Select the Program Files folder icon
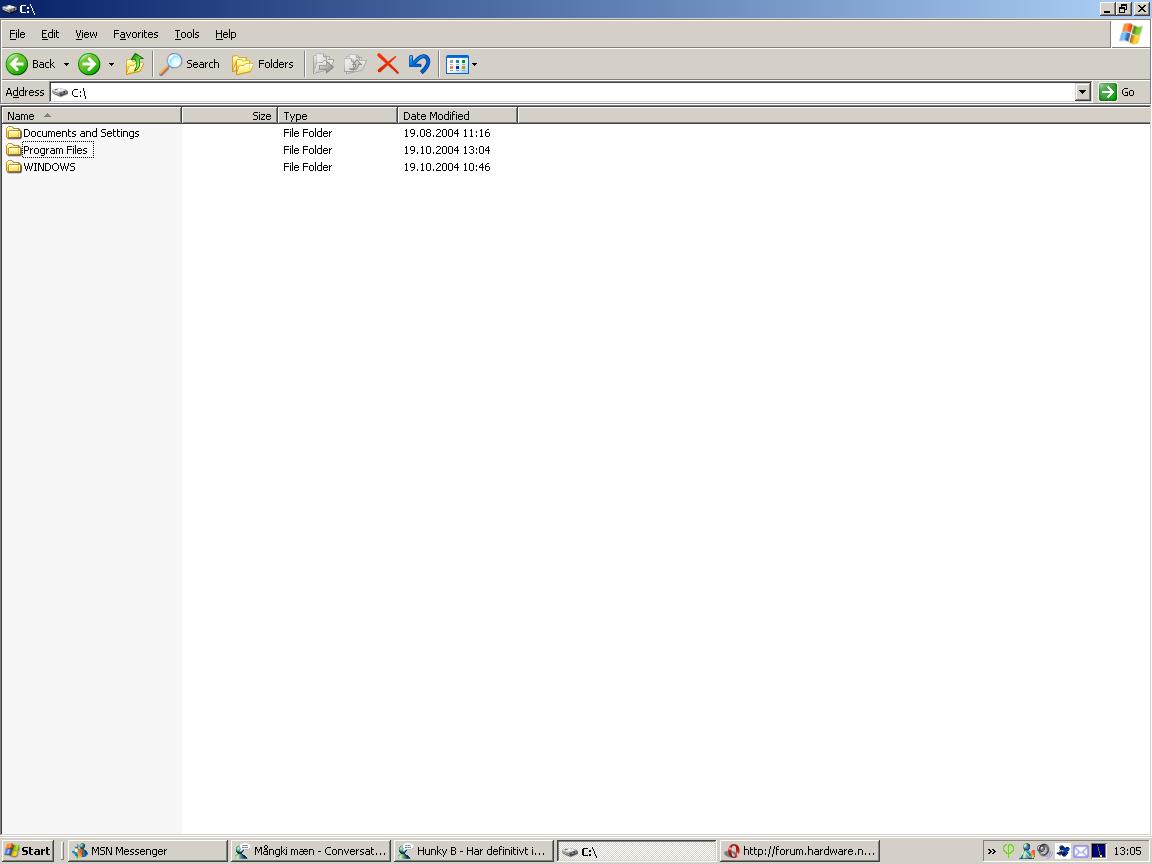Image resolution: width=1152 pixels, height=864 pixels. [13, 150]
